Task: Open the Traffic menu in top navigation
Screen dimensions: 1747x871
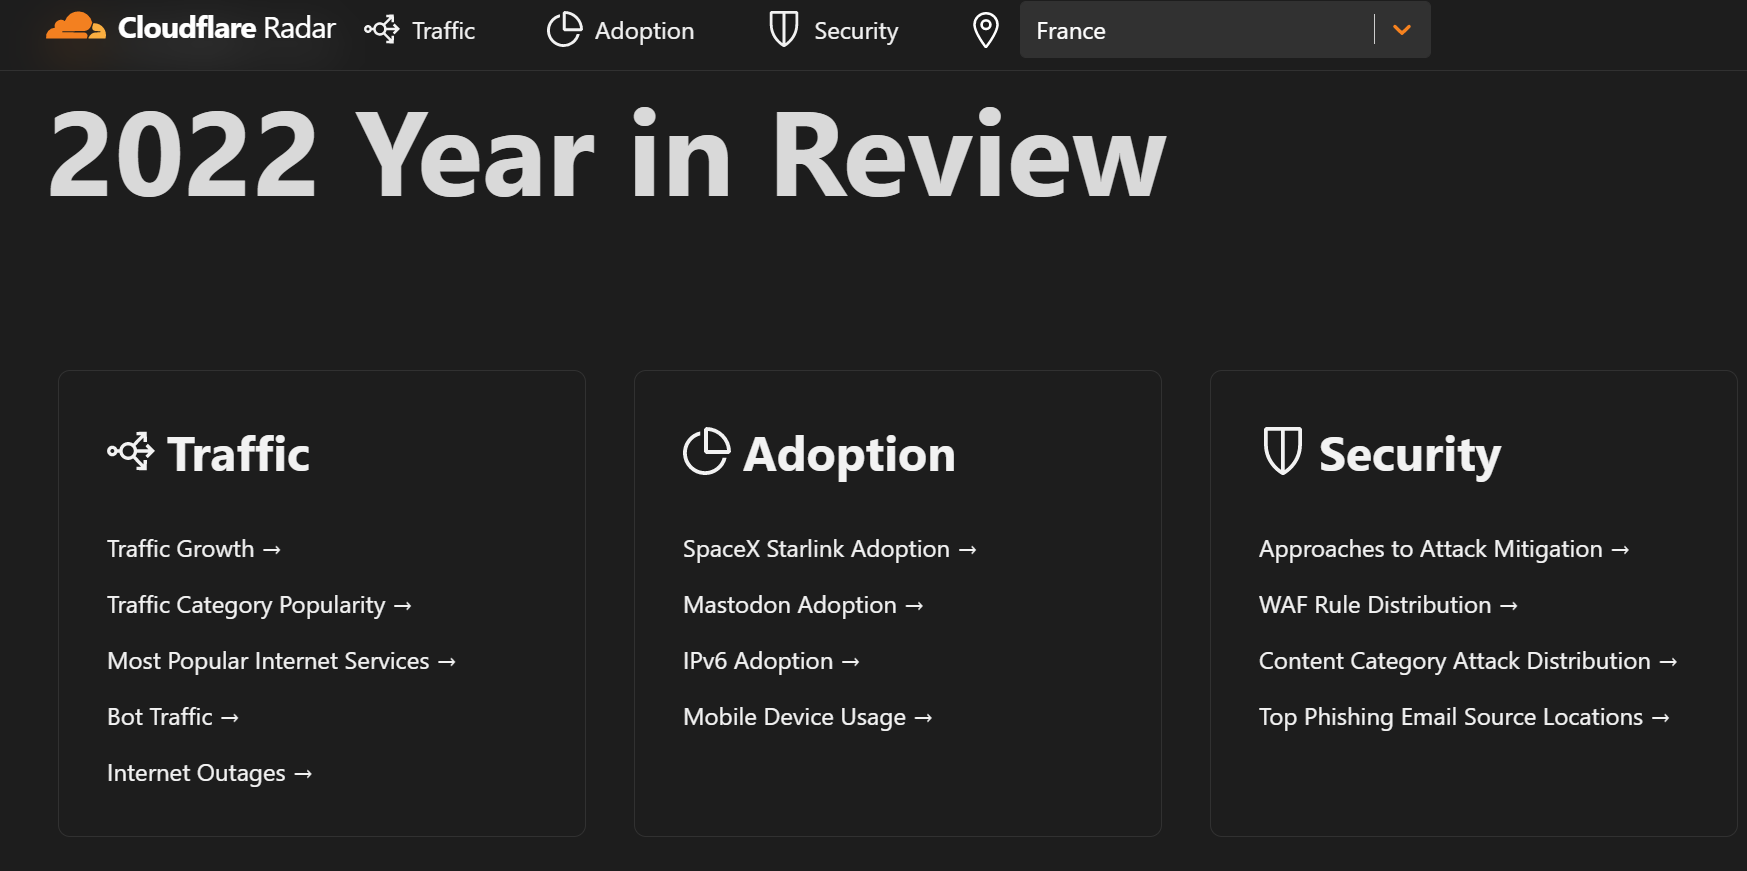Action: [x=443, y=31]
